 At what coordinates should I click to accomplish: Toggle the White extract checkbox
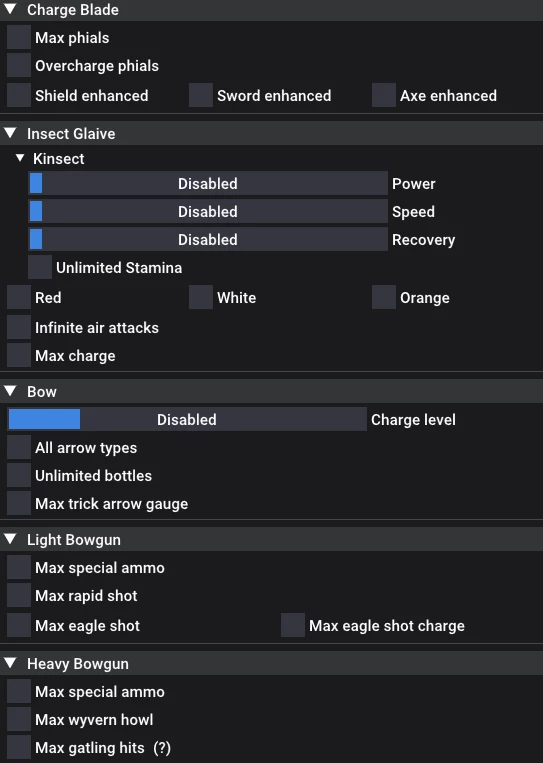coord(201,297)
